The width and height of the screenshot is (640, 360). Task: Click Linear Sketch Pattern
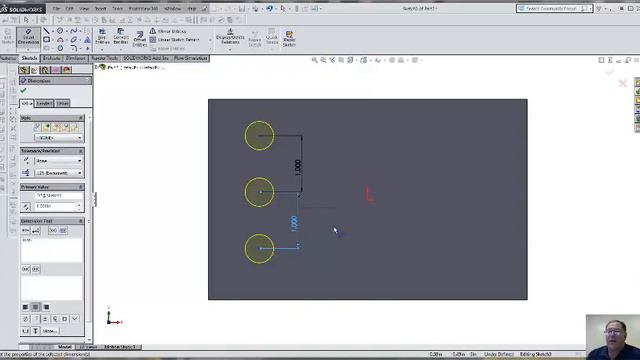(175, 40)
